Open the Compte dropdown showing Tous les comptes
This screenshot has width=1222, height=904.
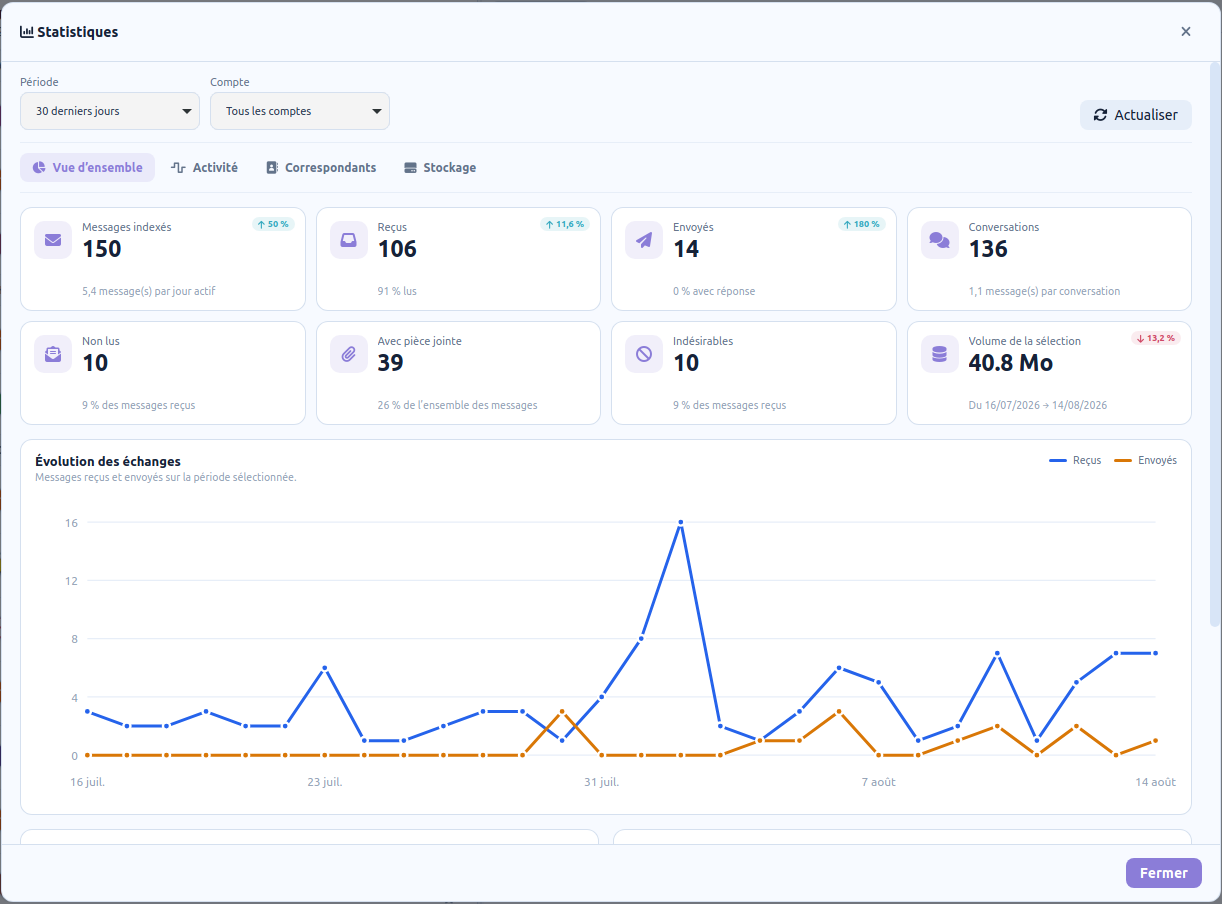click(x=300, y=111)
